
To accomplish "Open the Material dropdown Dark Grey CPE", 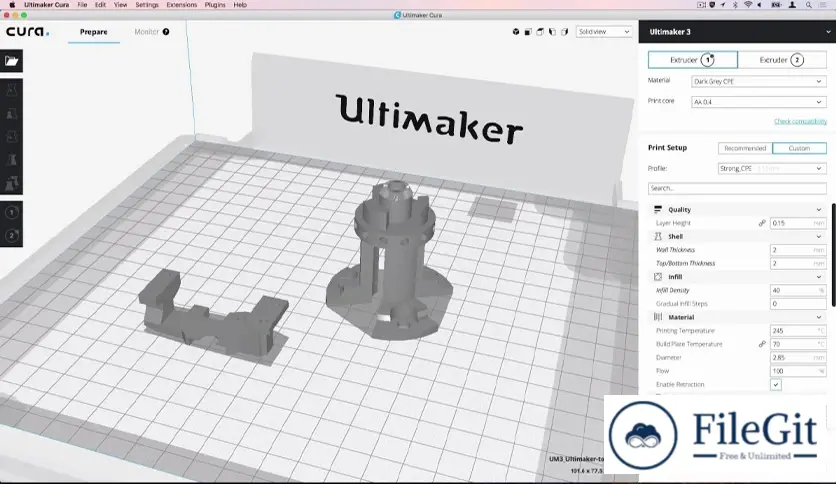I will point(759,82).
